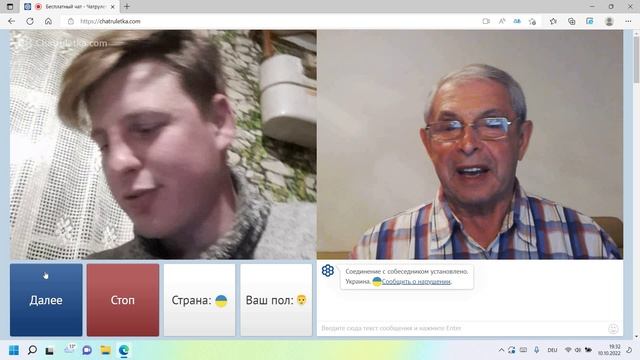Open the emoji picker in chat
The image size is (640, 360).
pos(613,329)
